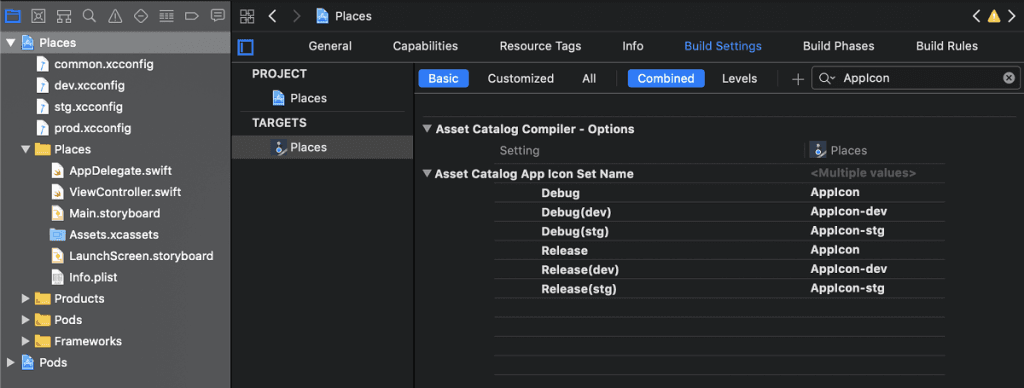Open the Debug navigator icon

pos(167,16)
